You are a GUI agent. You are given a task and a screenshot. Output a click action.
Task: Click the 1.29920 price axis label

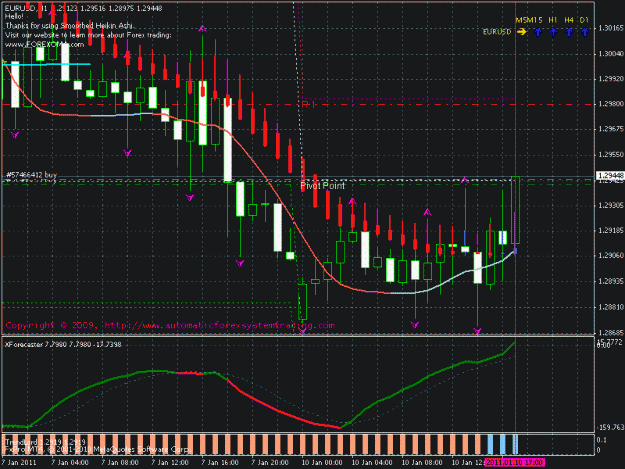pos(610,78)
